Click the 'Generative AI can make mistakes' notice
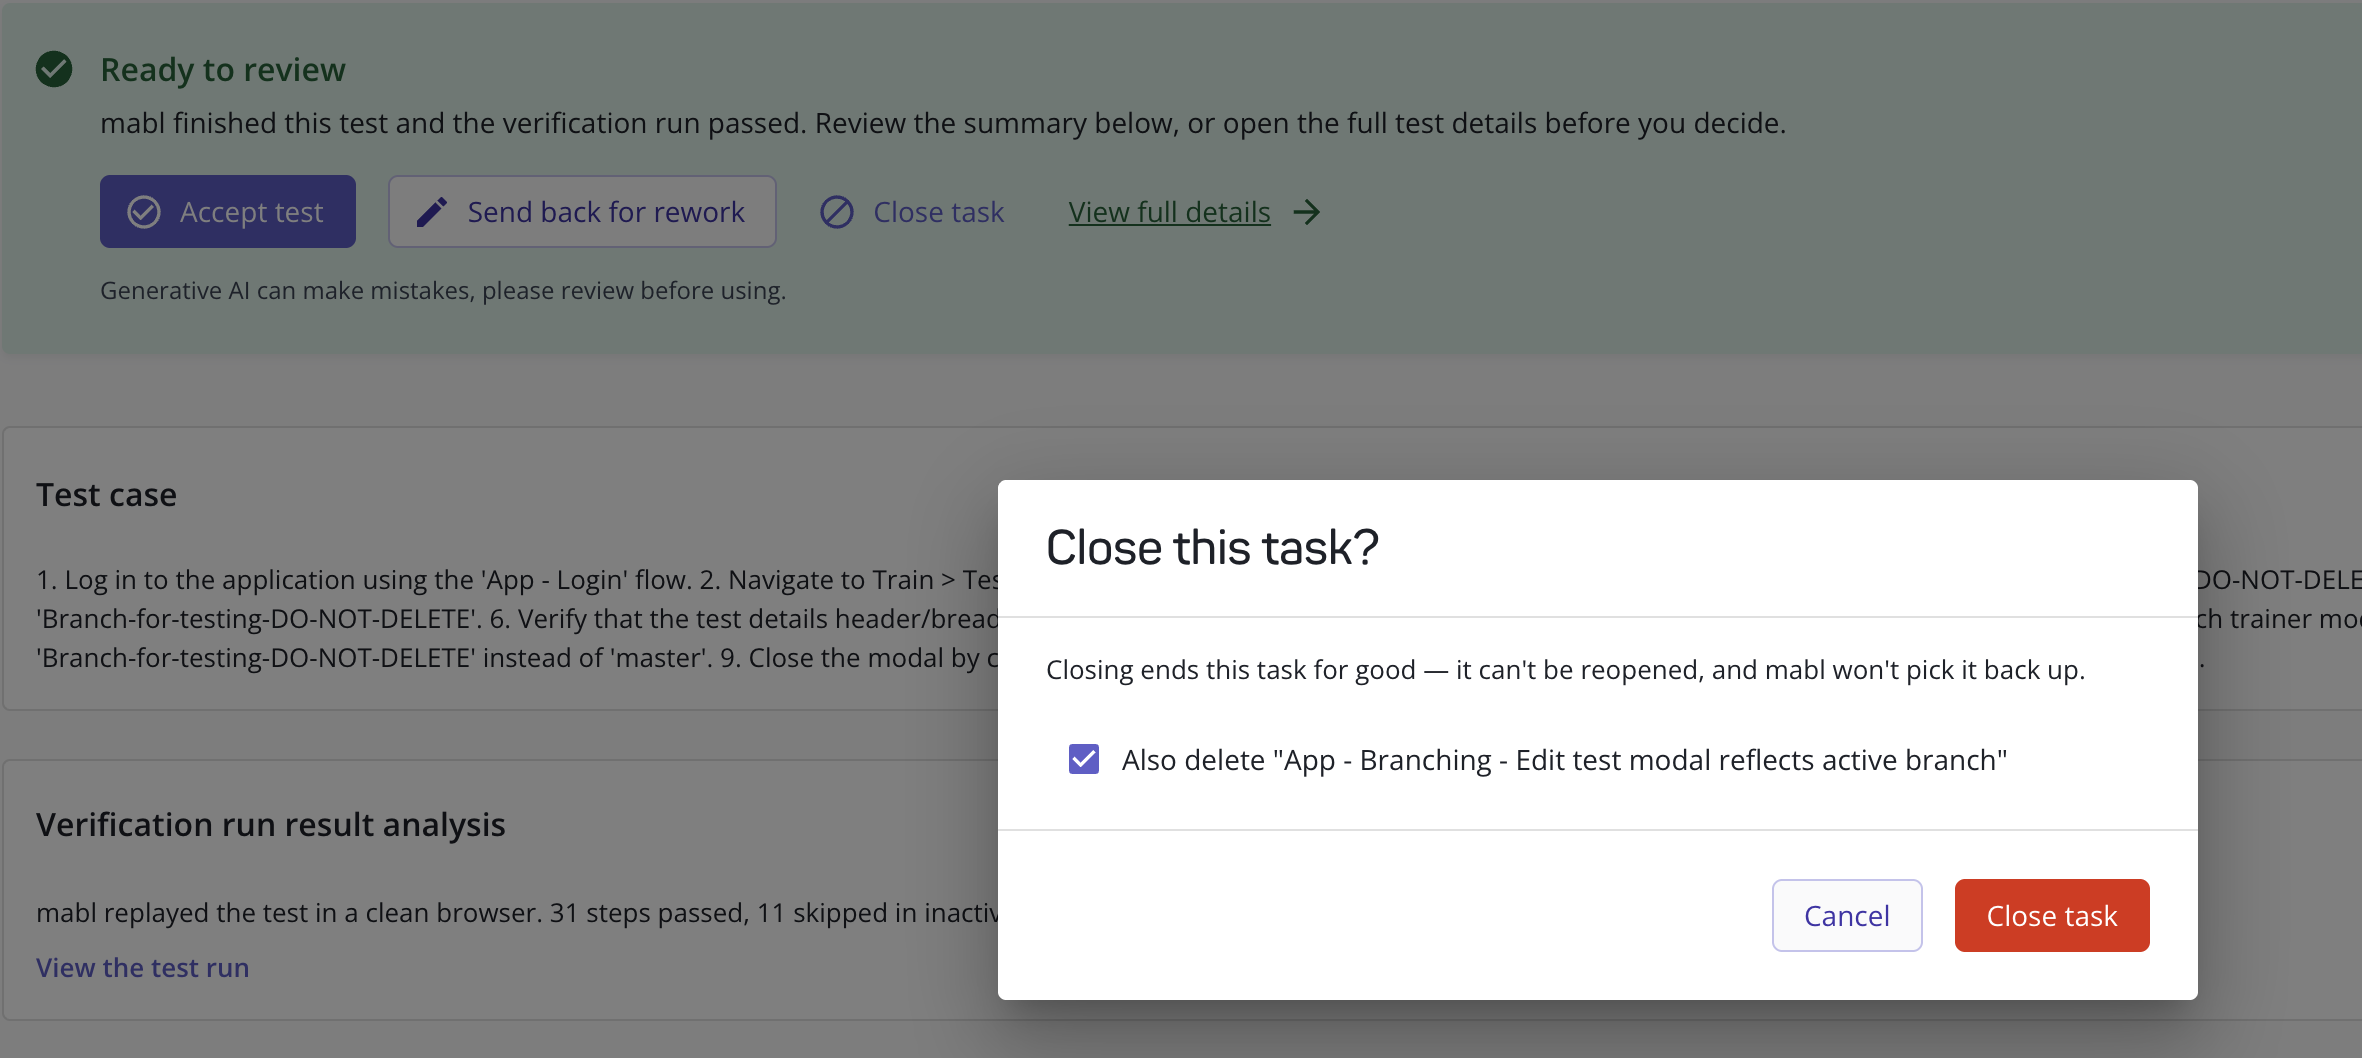This screenshot has width=2362, height=1058. point(443,290)
